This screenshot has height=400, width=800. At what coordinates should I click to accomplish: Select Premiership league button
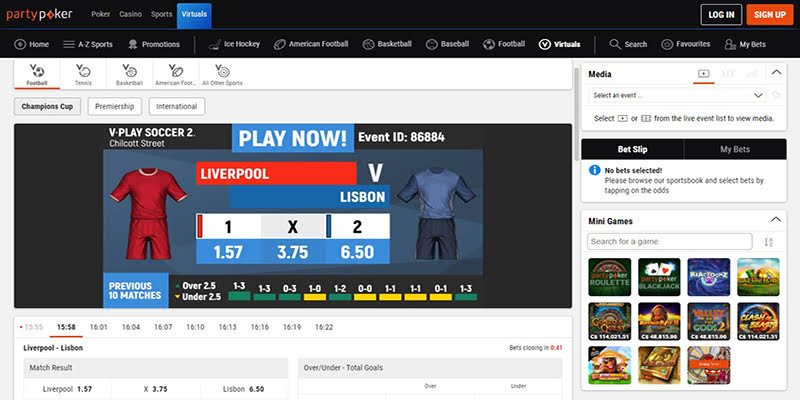(x=114, y=107)
